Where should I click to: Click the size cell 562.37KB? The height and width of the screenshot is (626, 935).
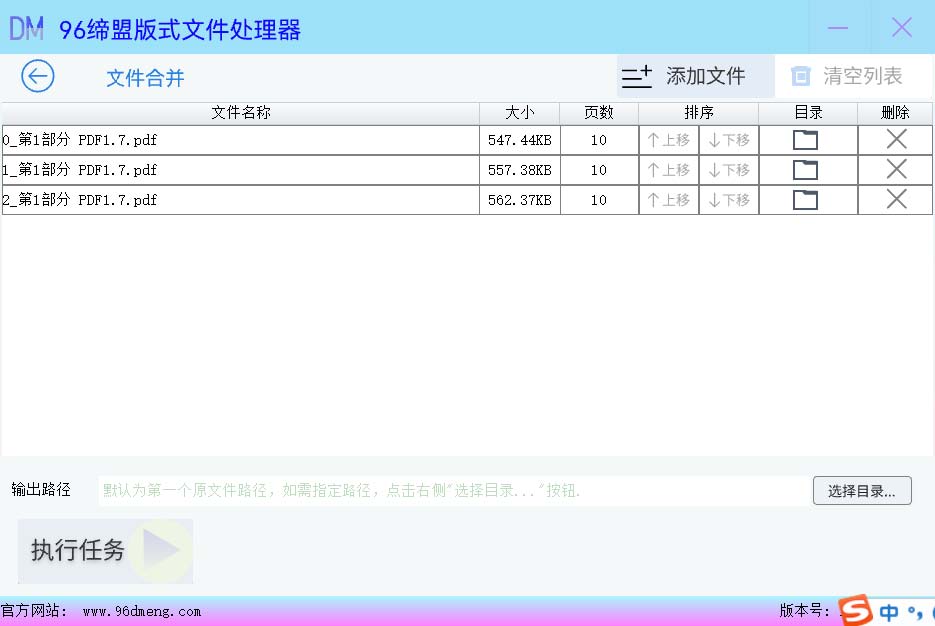point(519,200)
